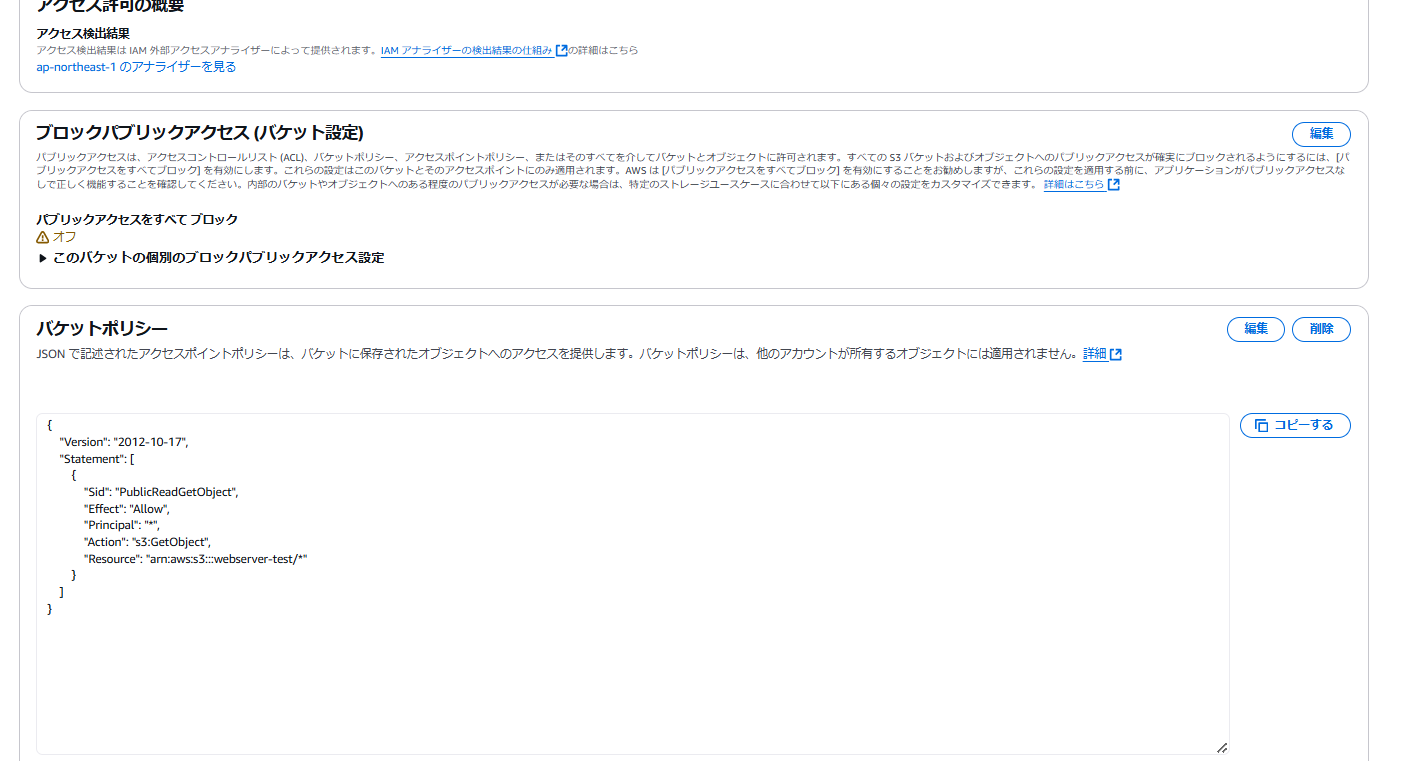Click external link icon beside IAM analyzer link
The width and height of the screenshot is (1409, 761).
pyautogui.click(x=561, y=50)
